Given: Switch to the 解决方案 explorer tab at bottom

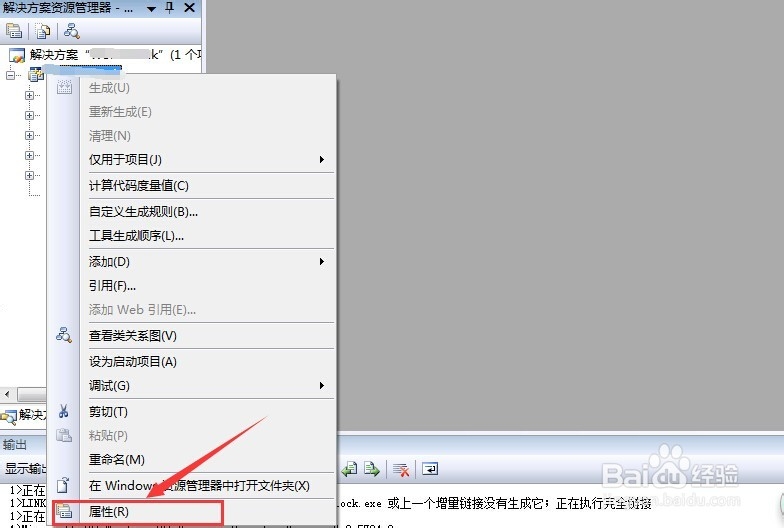Looking at the screenshot, I should click(x=24, y=415).
